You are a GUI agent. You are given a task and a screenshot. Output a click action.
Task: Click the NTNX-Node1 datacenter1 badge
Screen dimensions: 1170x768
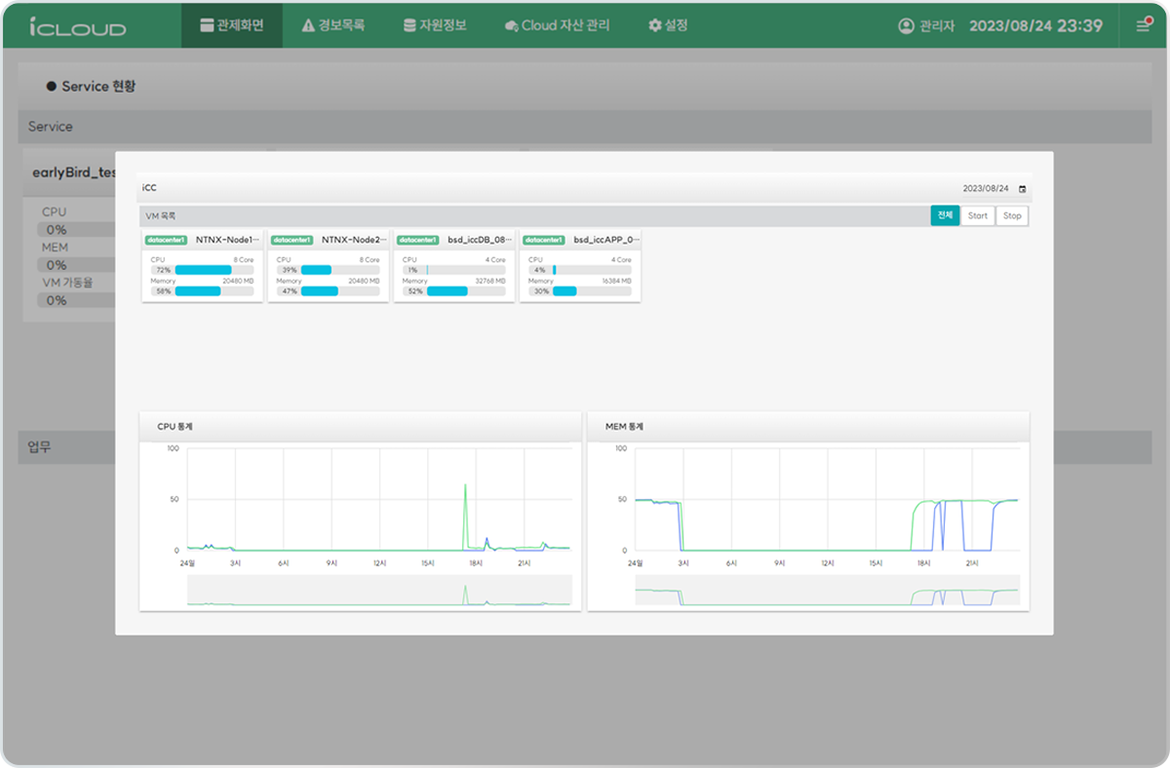click(x=166, y=240)
